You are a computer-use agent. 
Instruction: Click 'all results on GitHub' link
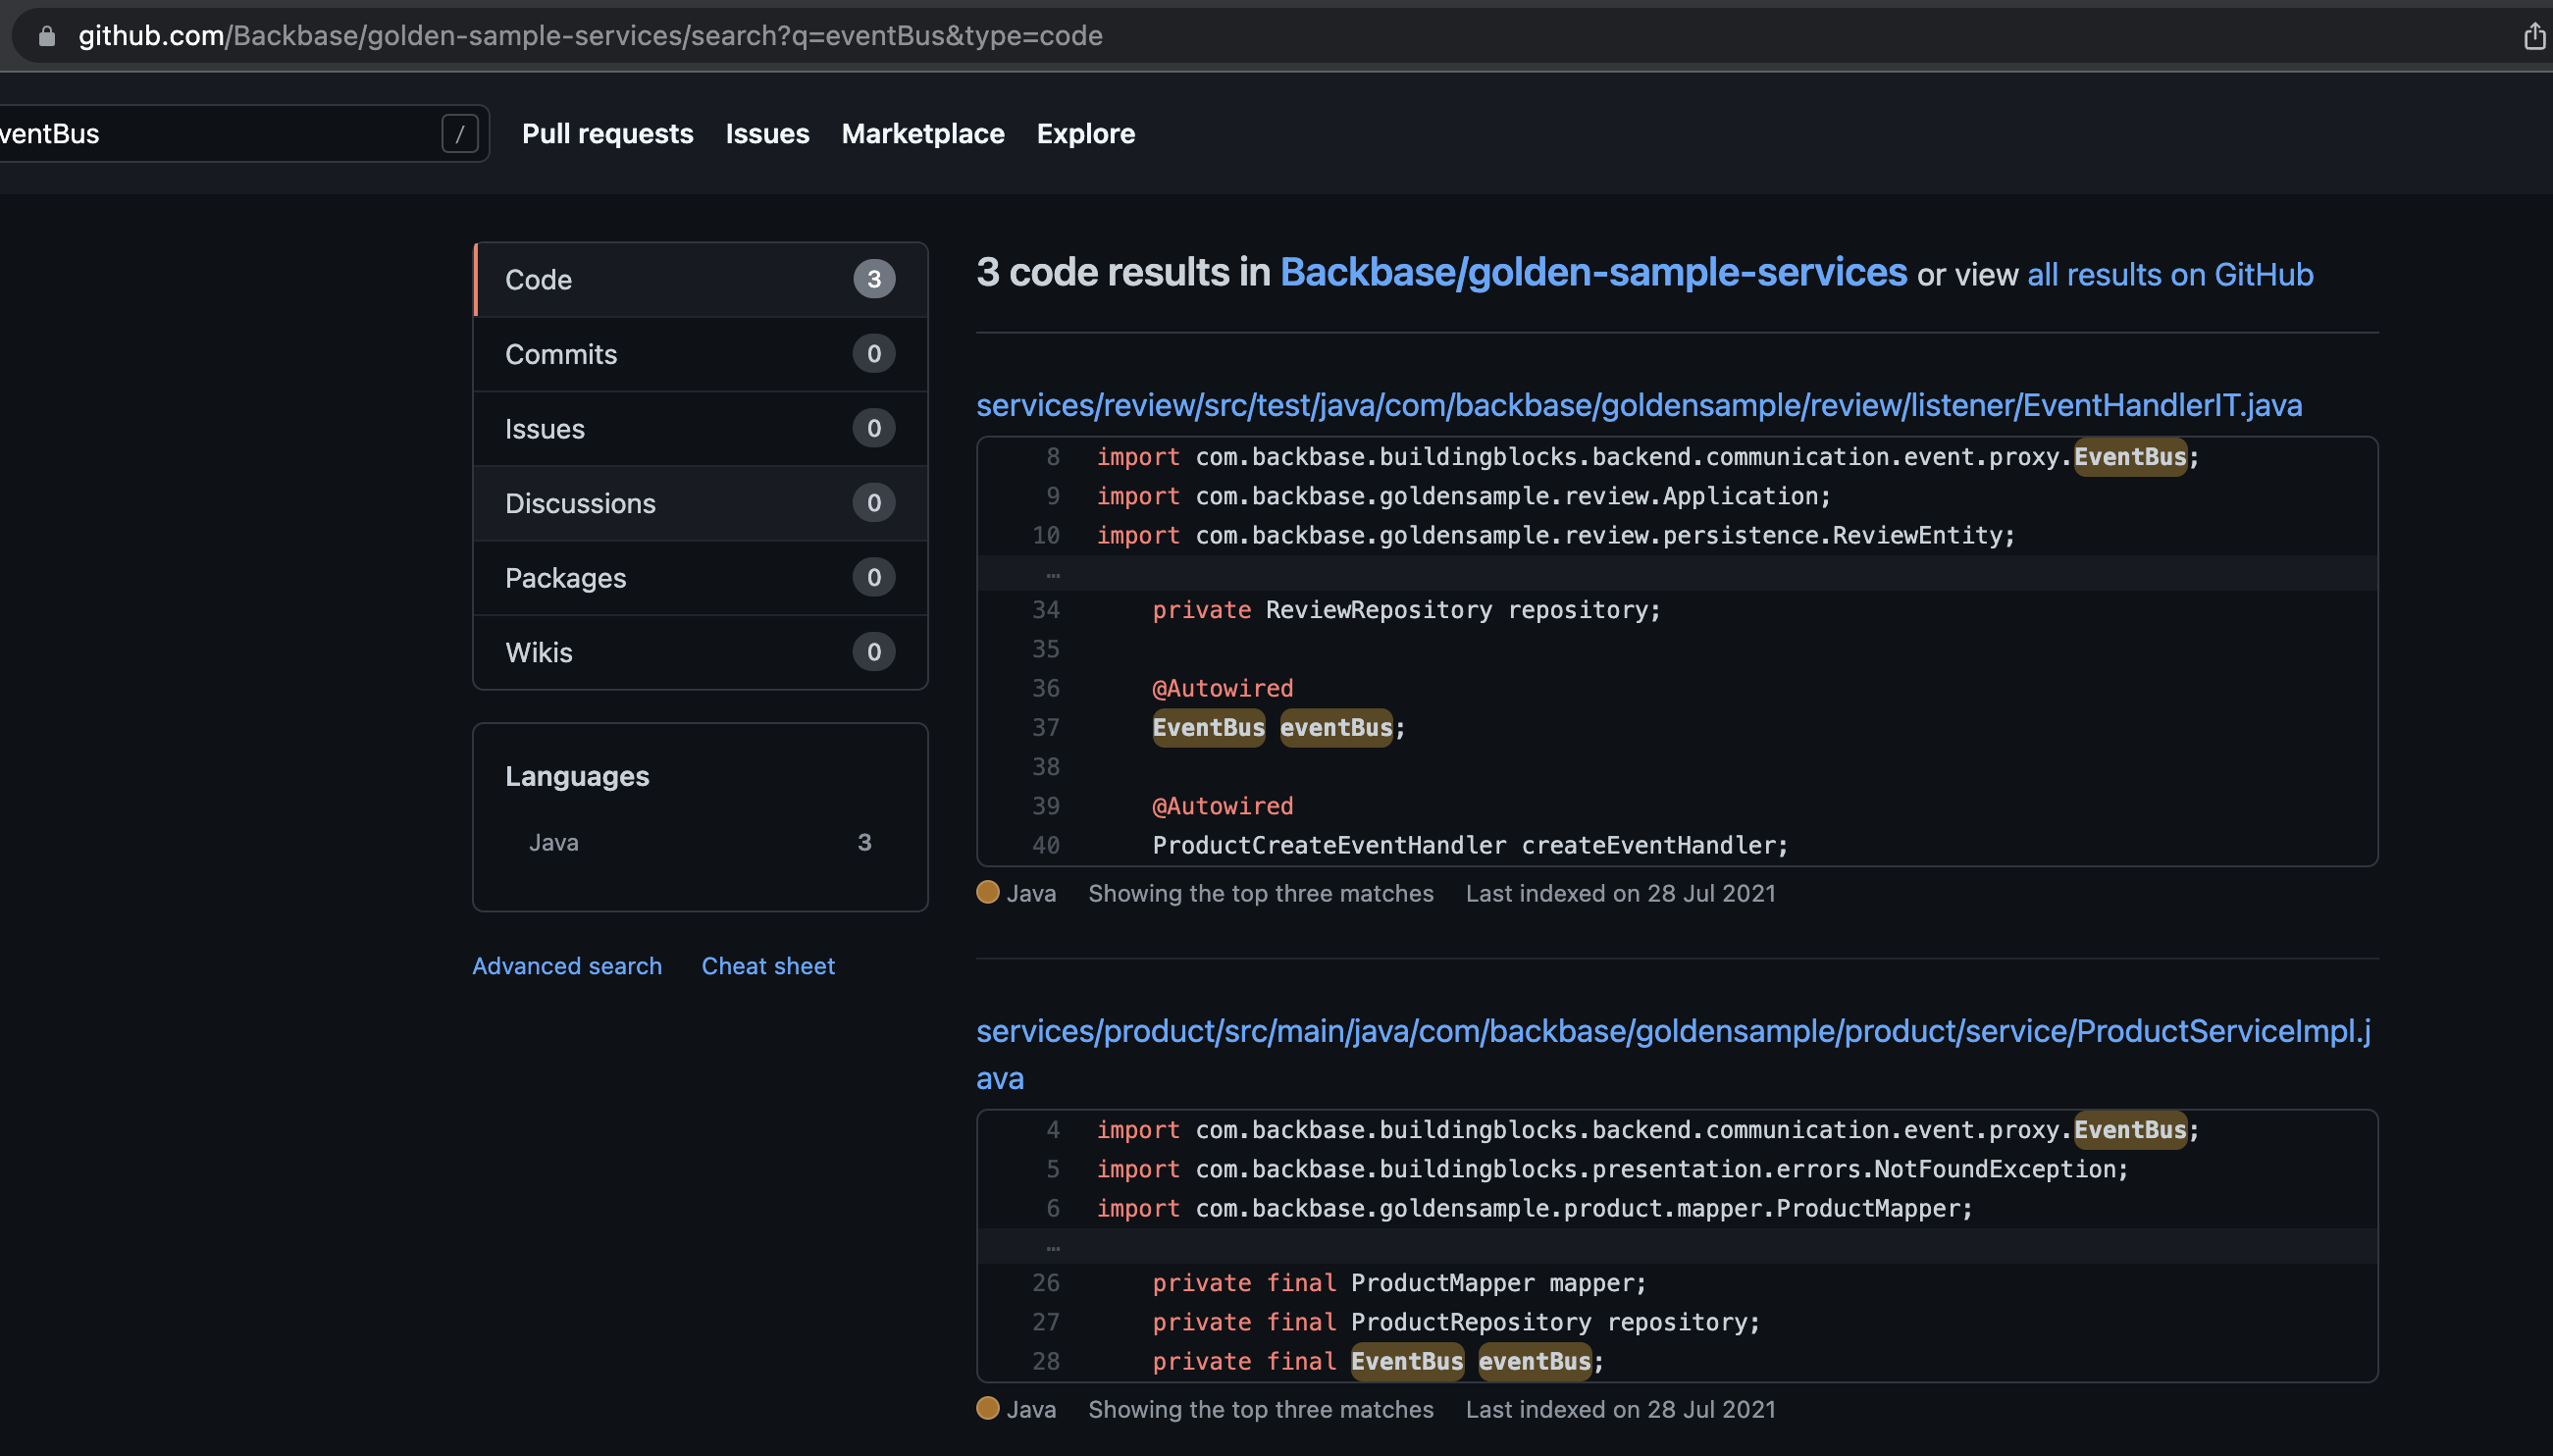[2170, 275]
